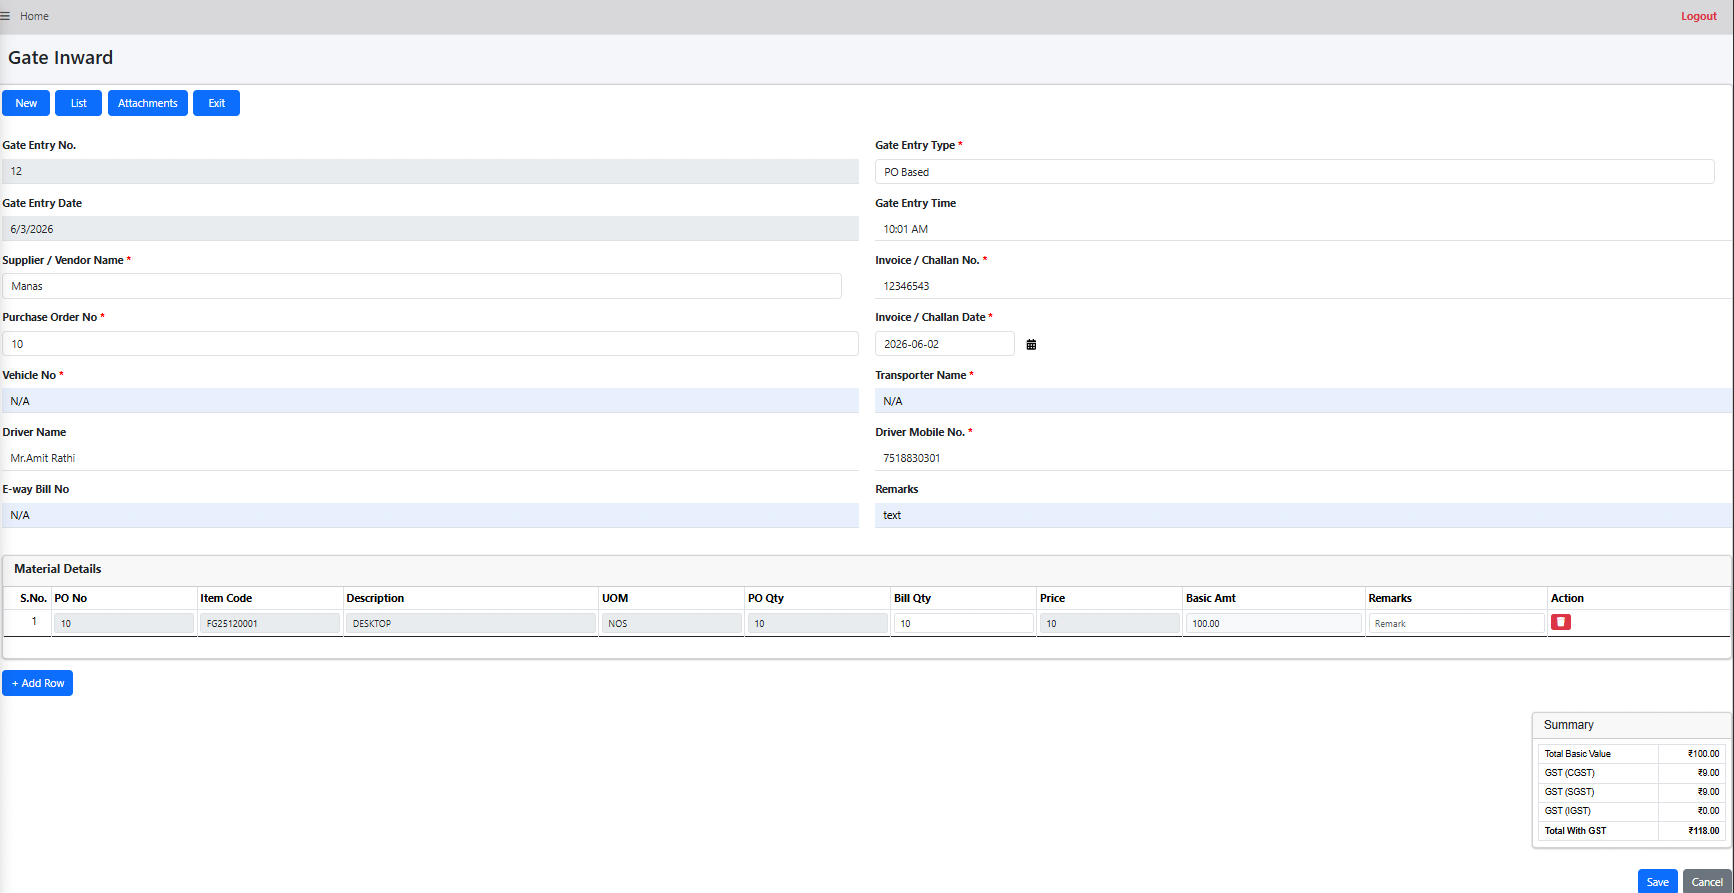Focus the Gate Entry No. field
Viewport: 1734px width, 893px height.
click(x=430, y=171)
